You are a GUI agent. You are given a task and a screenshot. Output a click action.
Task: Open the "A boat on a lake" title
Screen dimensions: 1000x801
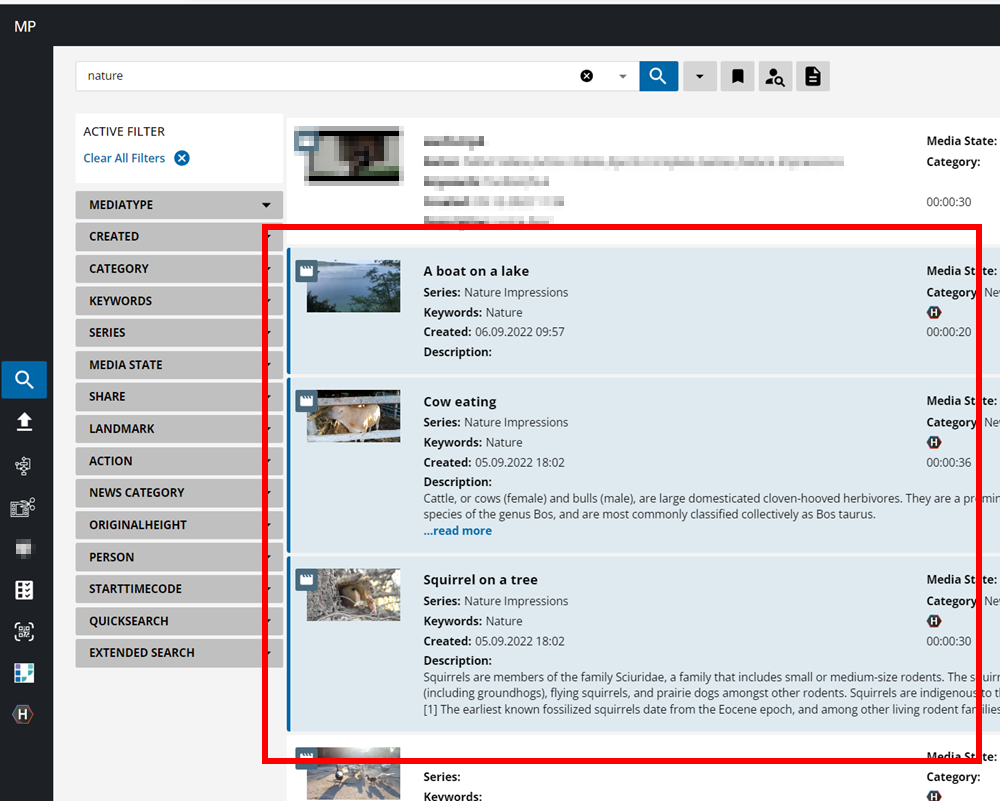coord(476,271)
